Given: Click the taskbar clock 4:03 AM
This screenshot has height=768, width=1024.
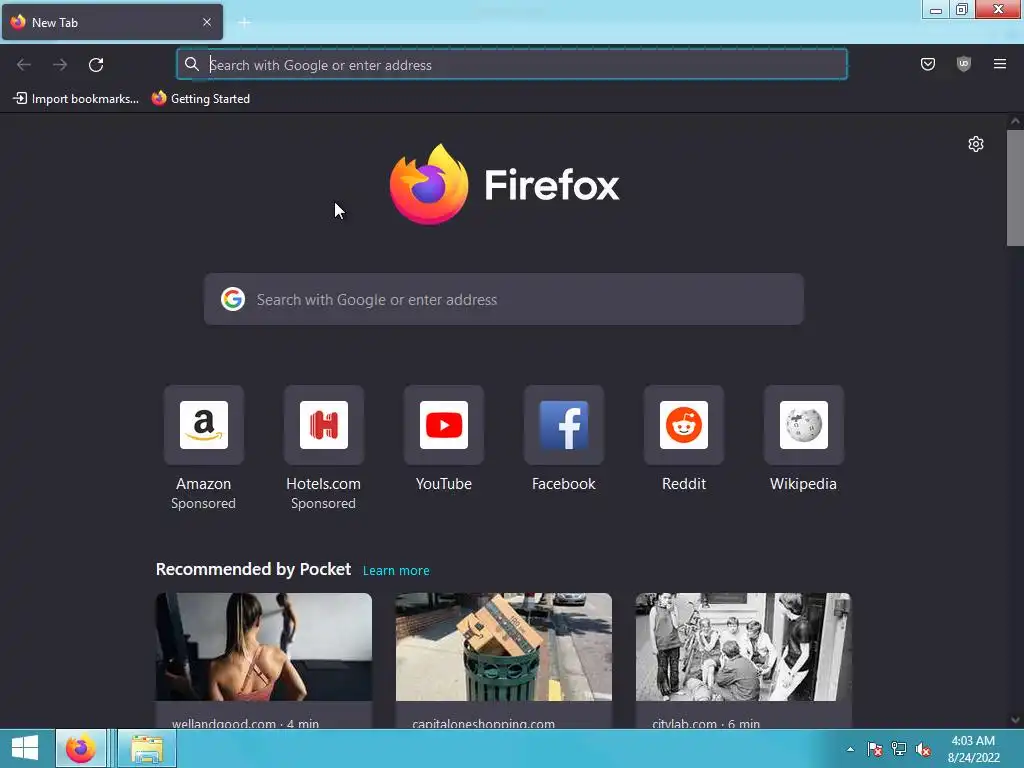Looking at the screenshot, I should (x=973, y=741).
